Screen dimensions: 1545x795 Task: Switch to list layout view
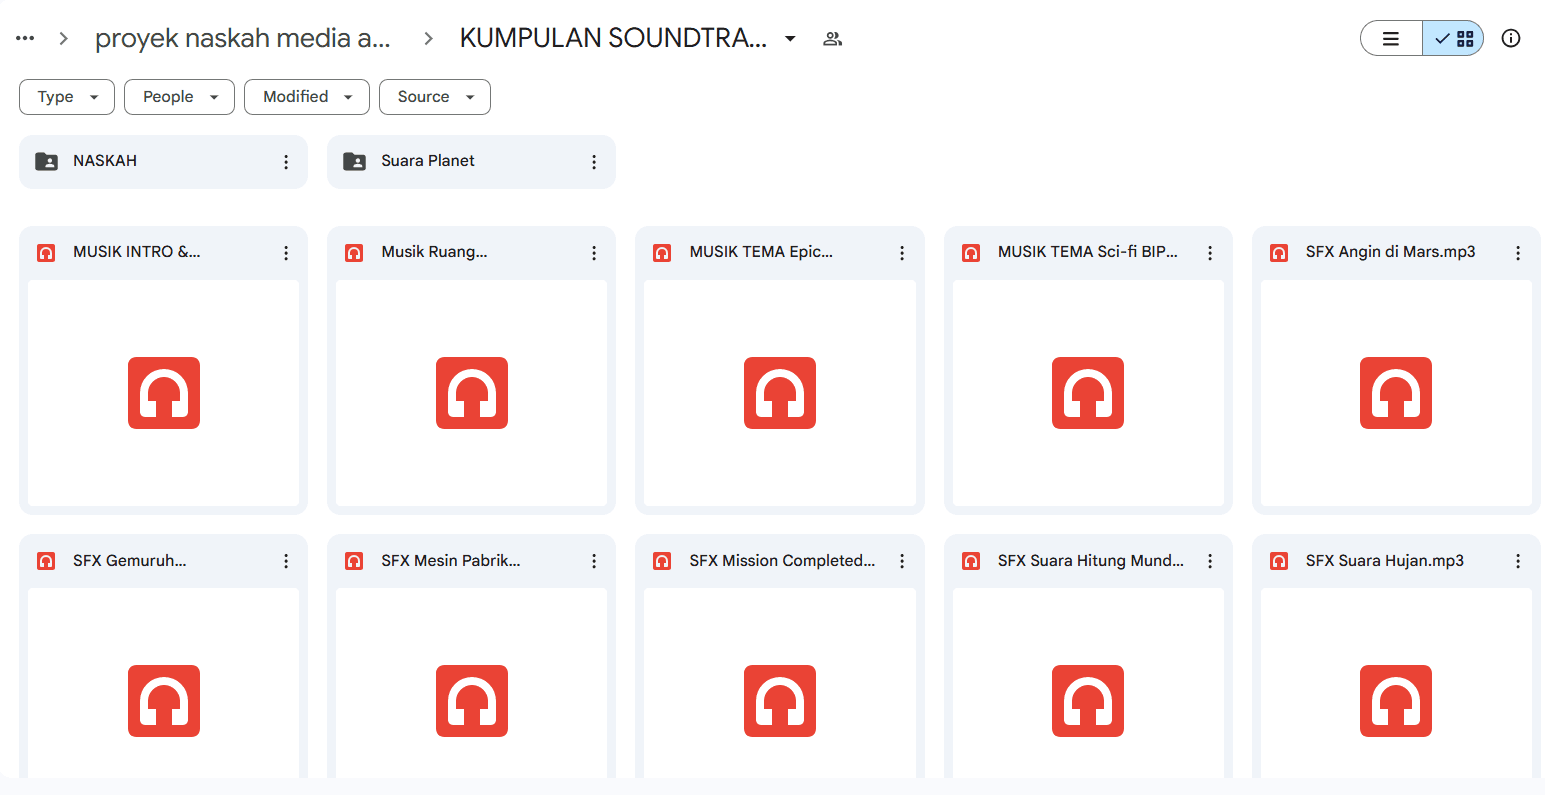tap(1391, 38)
